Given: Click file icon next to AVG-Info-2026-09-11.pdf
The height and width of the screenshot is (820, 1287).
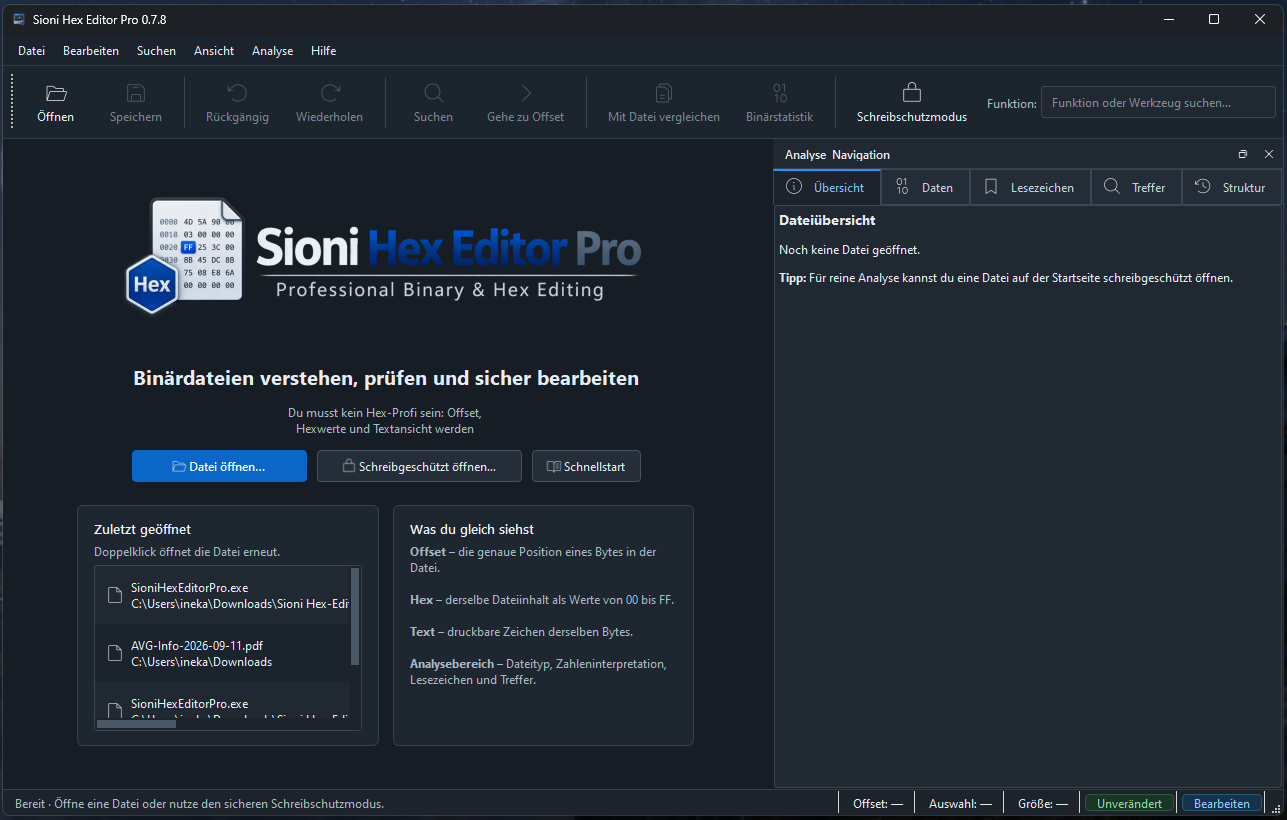Looking at the screenshot, I should tap(114, 653).
